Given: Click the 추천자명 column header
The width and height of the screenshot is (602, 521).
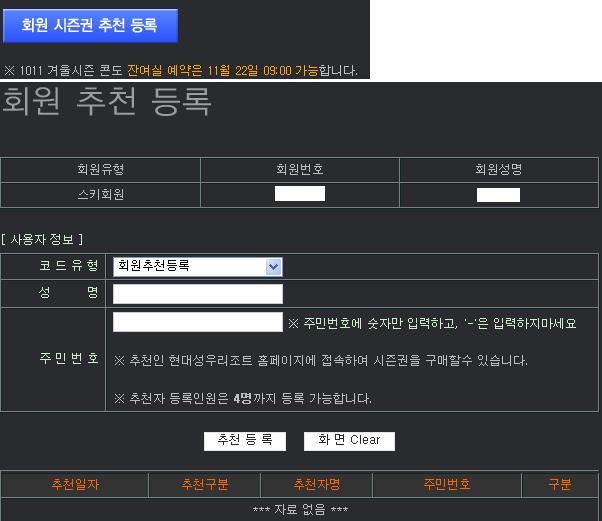Looking at the screenshot, I should pyautogui.click(x=317, y=485).
